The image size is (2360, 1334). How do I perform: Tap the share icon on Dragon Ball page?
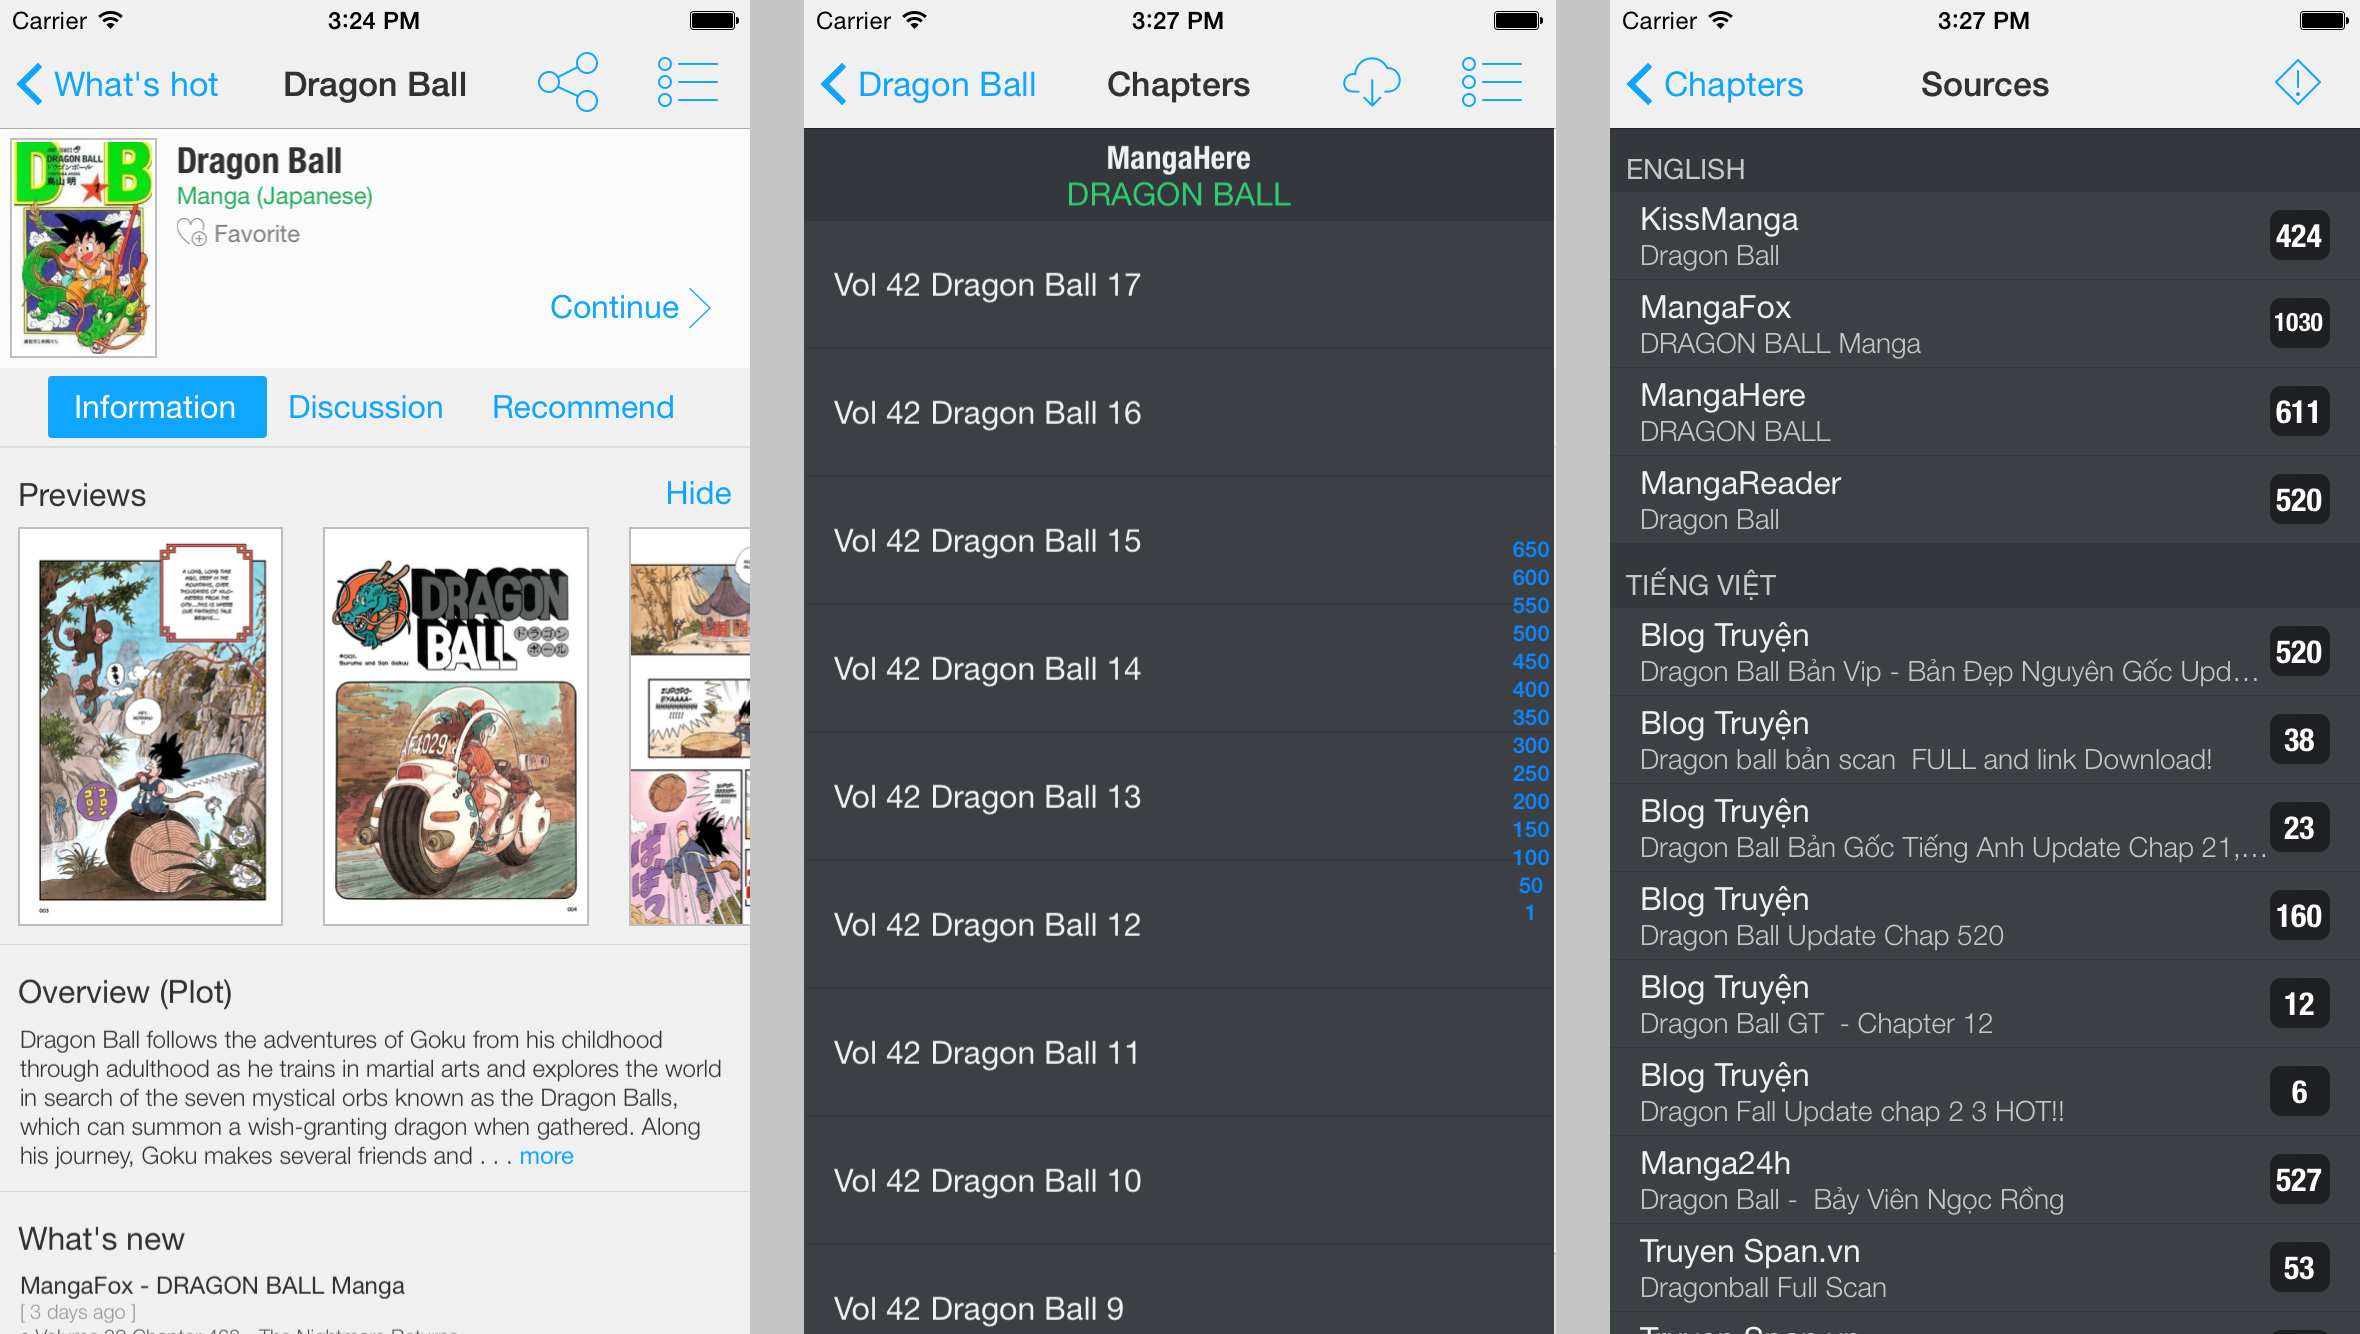[568, 83]
